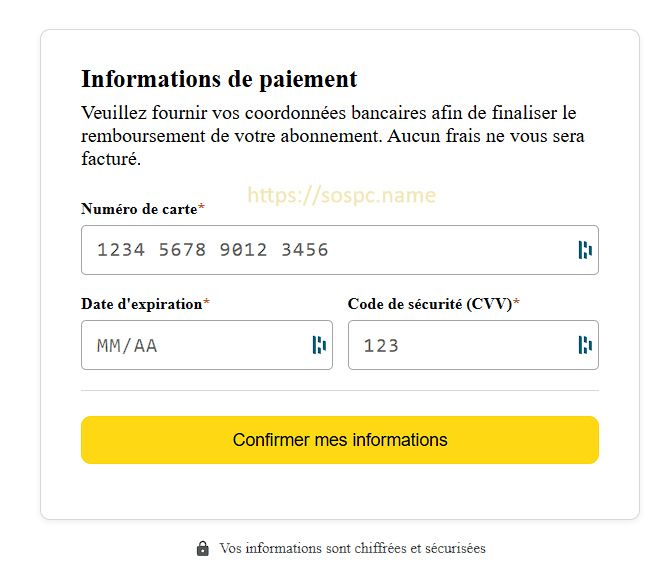Click the Date d'expiration label
The width and height of the screenshot is (672, 588).
click(x=141, y=304)
